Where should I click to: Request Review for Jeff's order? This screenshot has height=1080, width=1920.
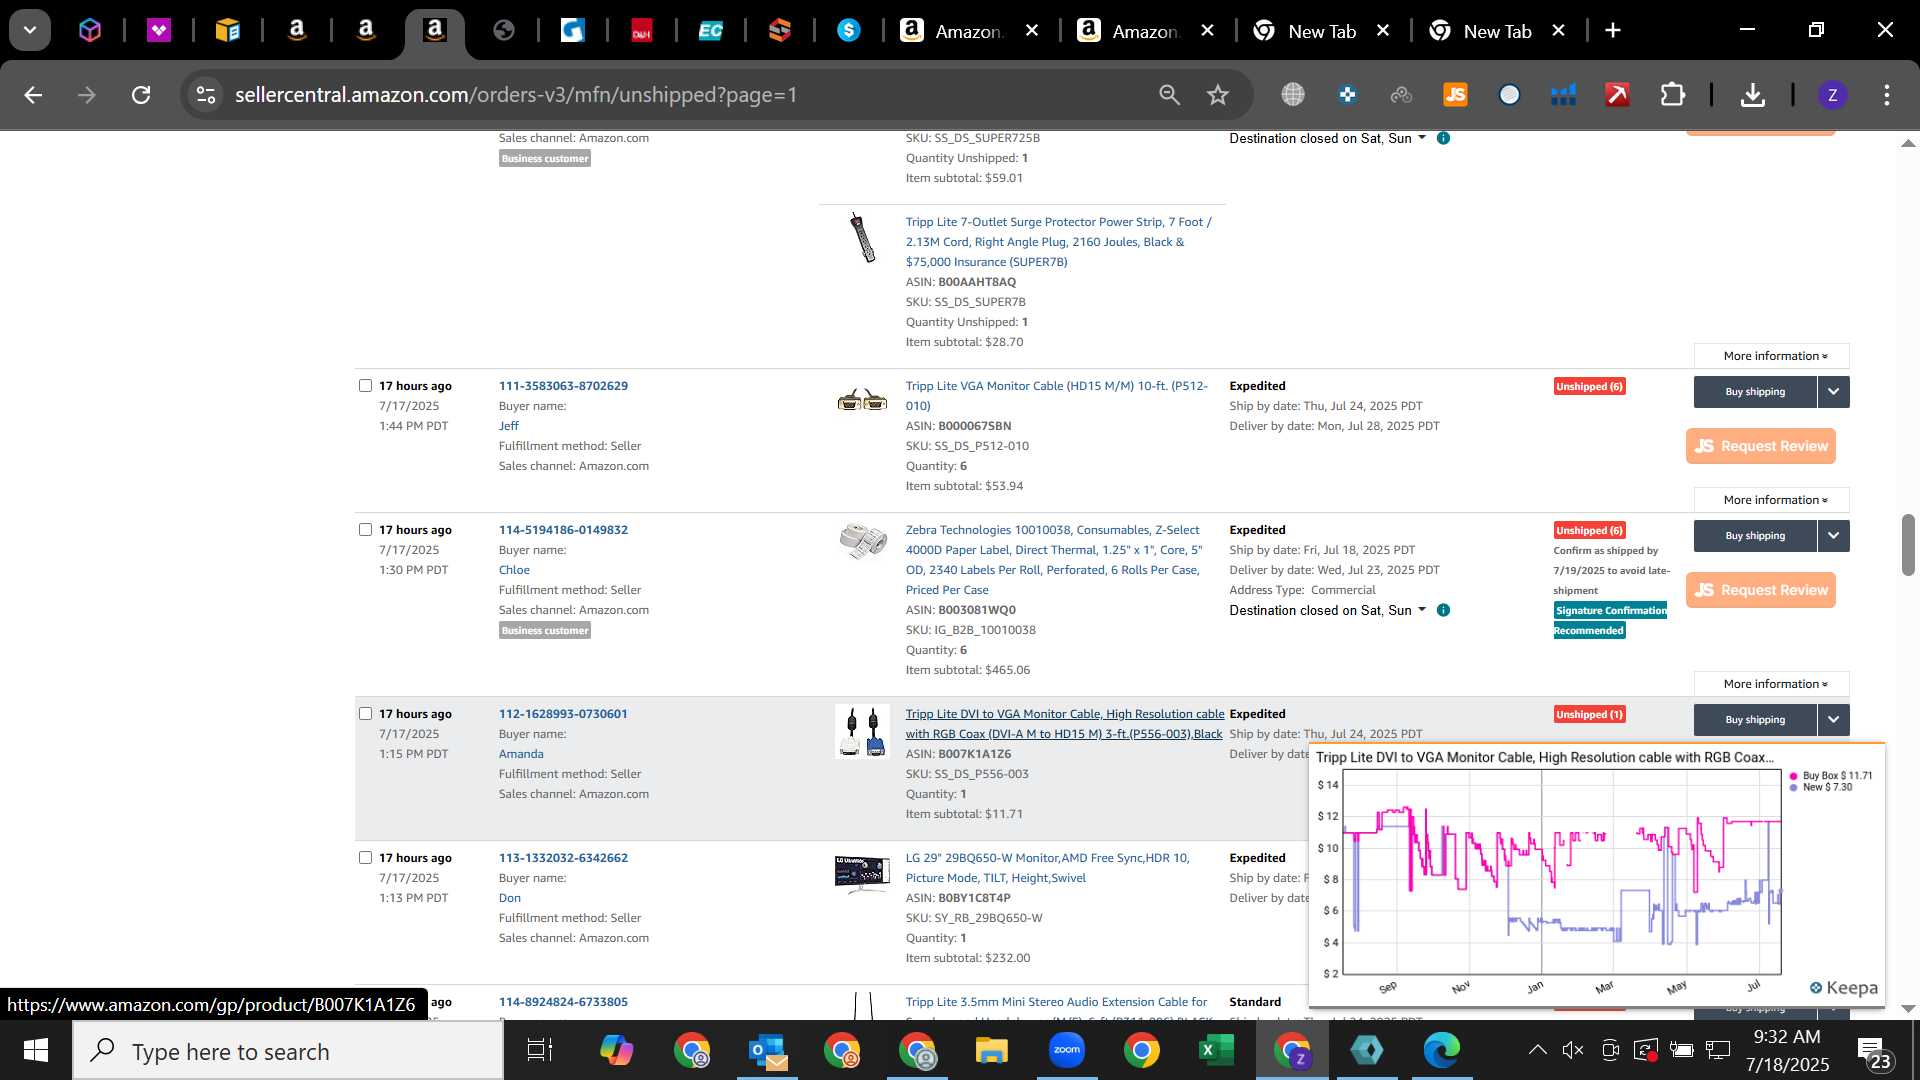pos(1761,446)
